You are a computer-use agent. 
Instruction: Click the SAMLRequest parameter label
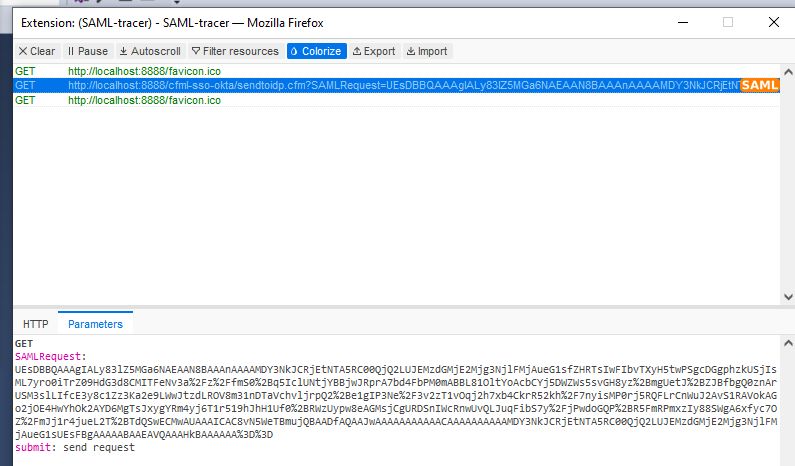tap(50, 356)
